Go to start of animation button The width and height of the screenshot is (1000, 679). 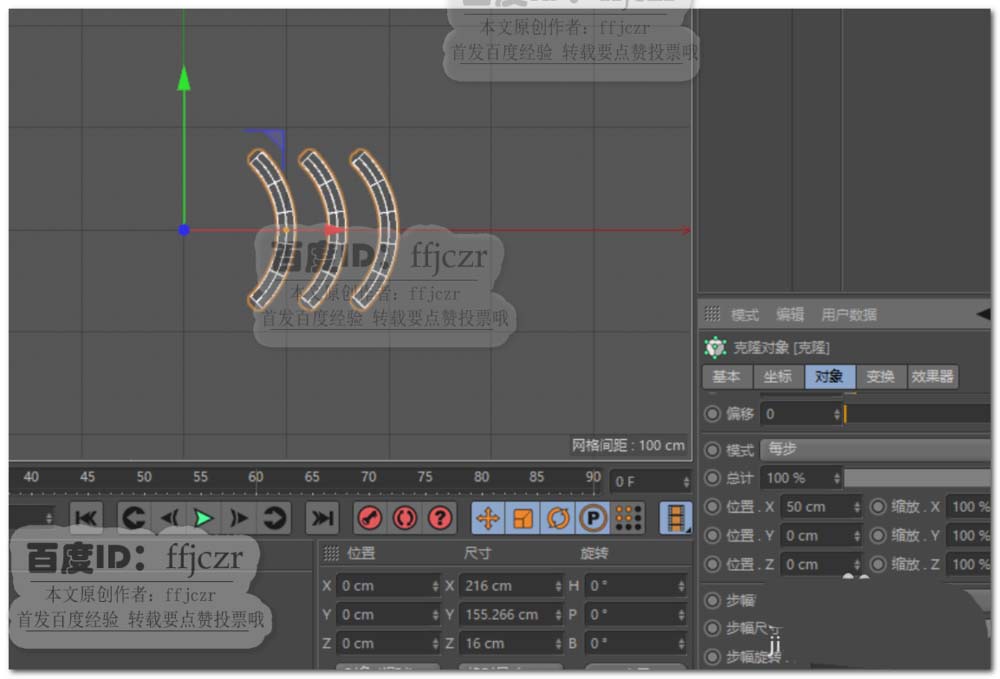click(85, 517)
